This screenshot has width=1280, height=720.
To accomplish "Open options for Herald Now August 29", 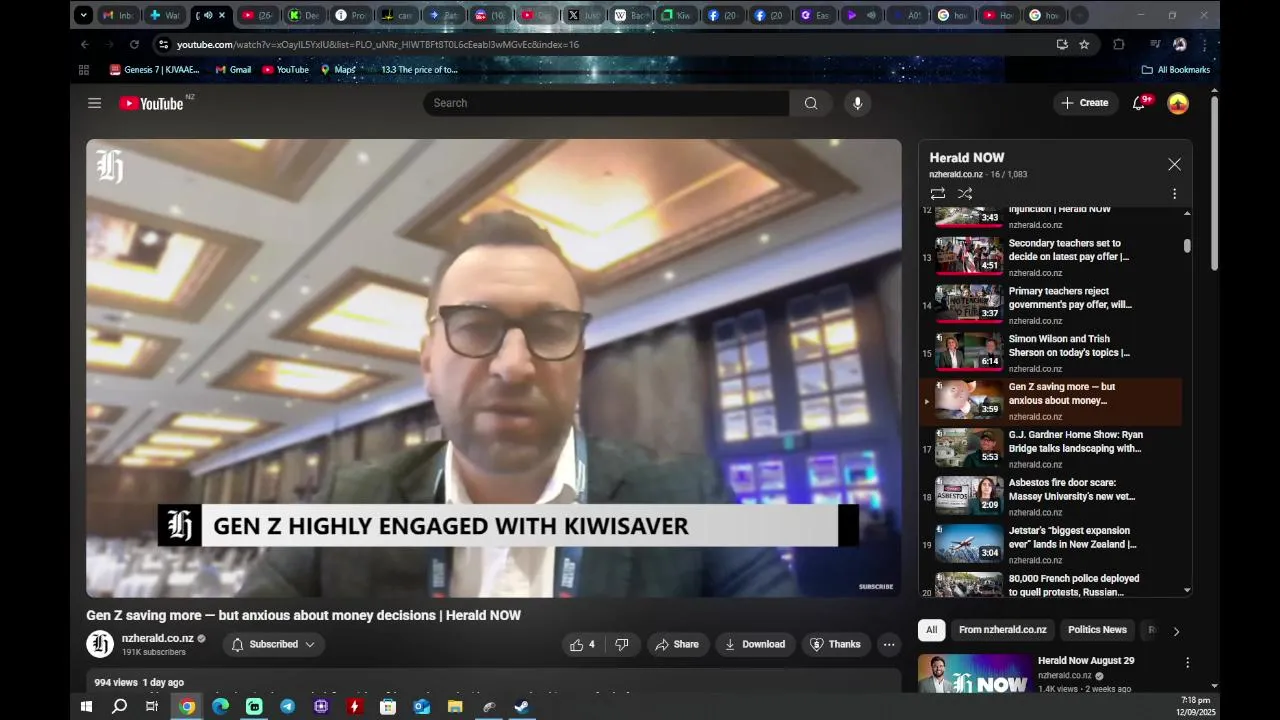I will pos(1187,663).
